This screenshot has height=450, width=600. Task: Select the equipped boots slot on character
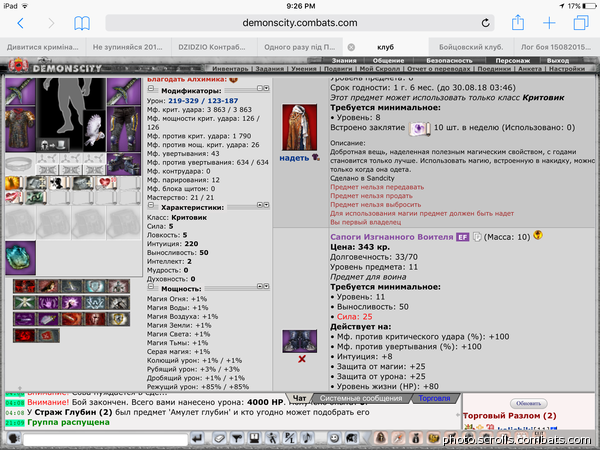[124, 164]
